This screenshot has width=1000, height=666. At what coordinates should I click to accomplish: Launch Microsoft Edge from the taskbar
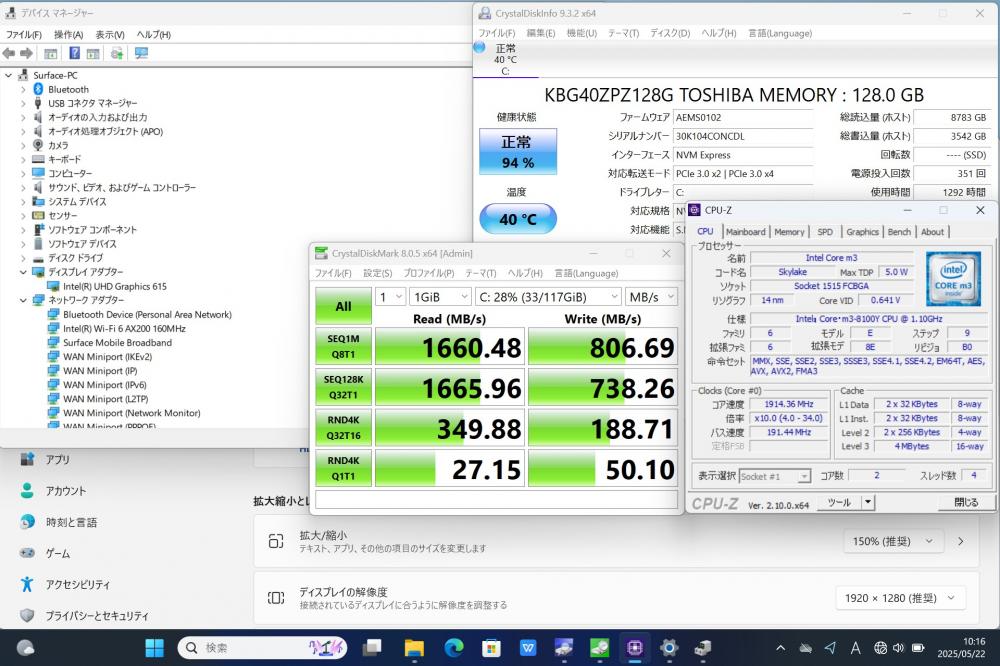coord(453,648)
